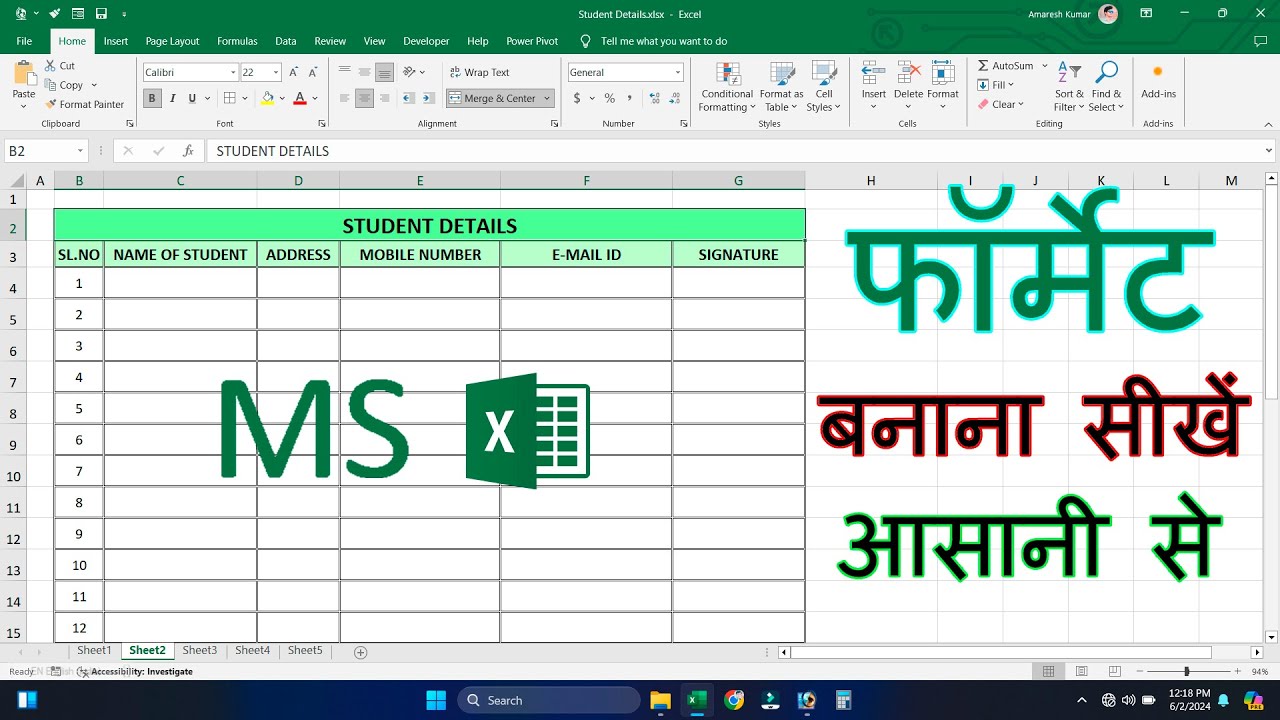Switch to the Page Layout tab
The height and width of the screenshot is (720, 1280).
(x=172, y=41)
